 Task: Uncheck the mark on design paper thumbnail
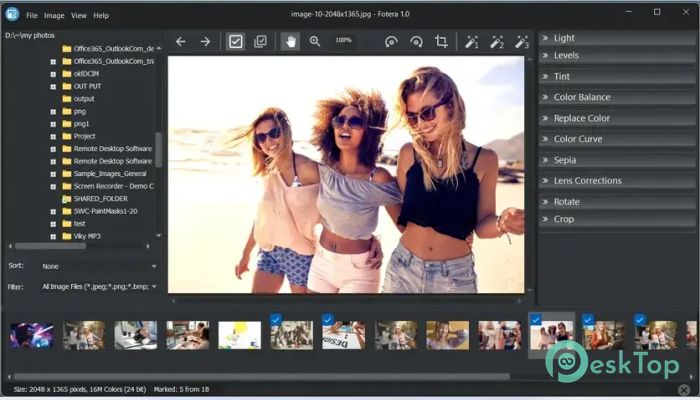(x=328, y=319)
